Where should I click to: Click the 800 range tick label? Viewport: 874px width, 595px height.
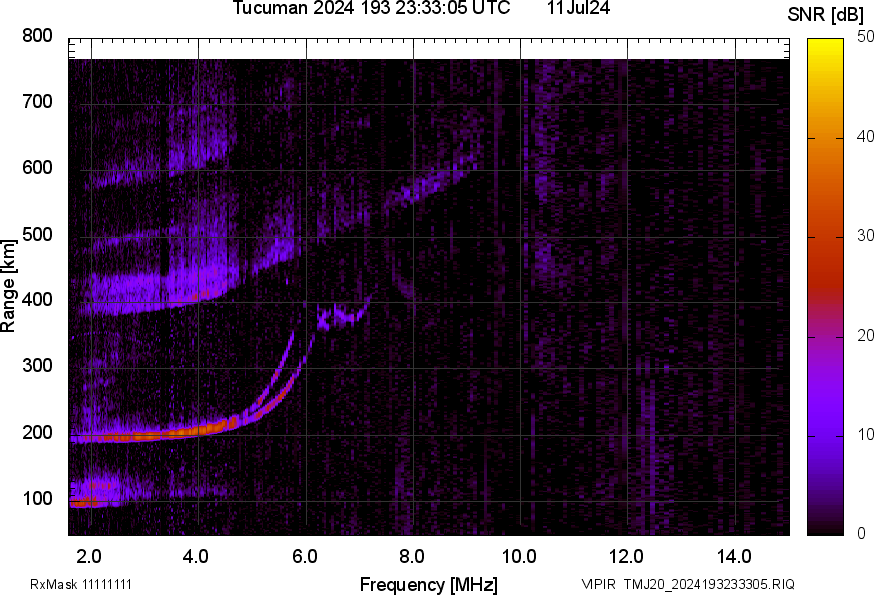pyautogui.click(x=37, y=36)
